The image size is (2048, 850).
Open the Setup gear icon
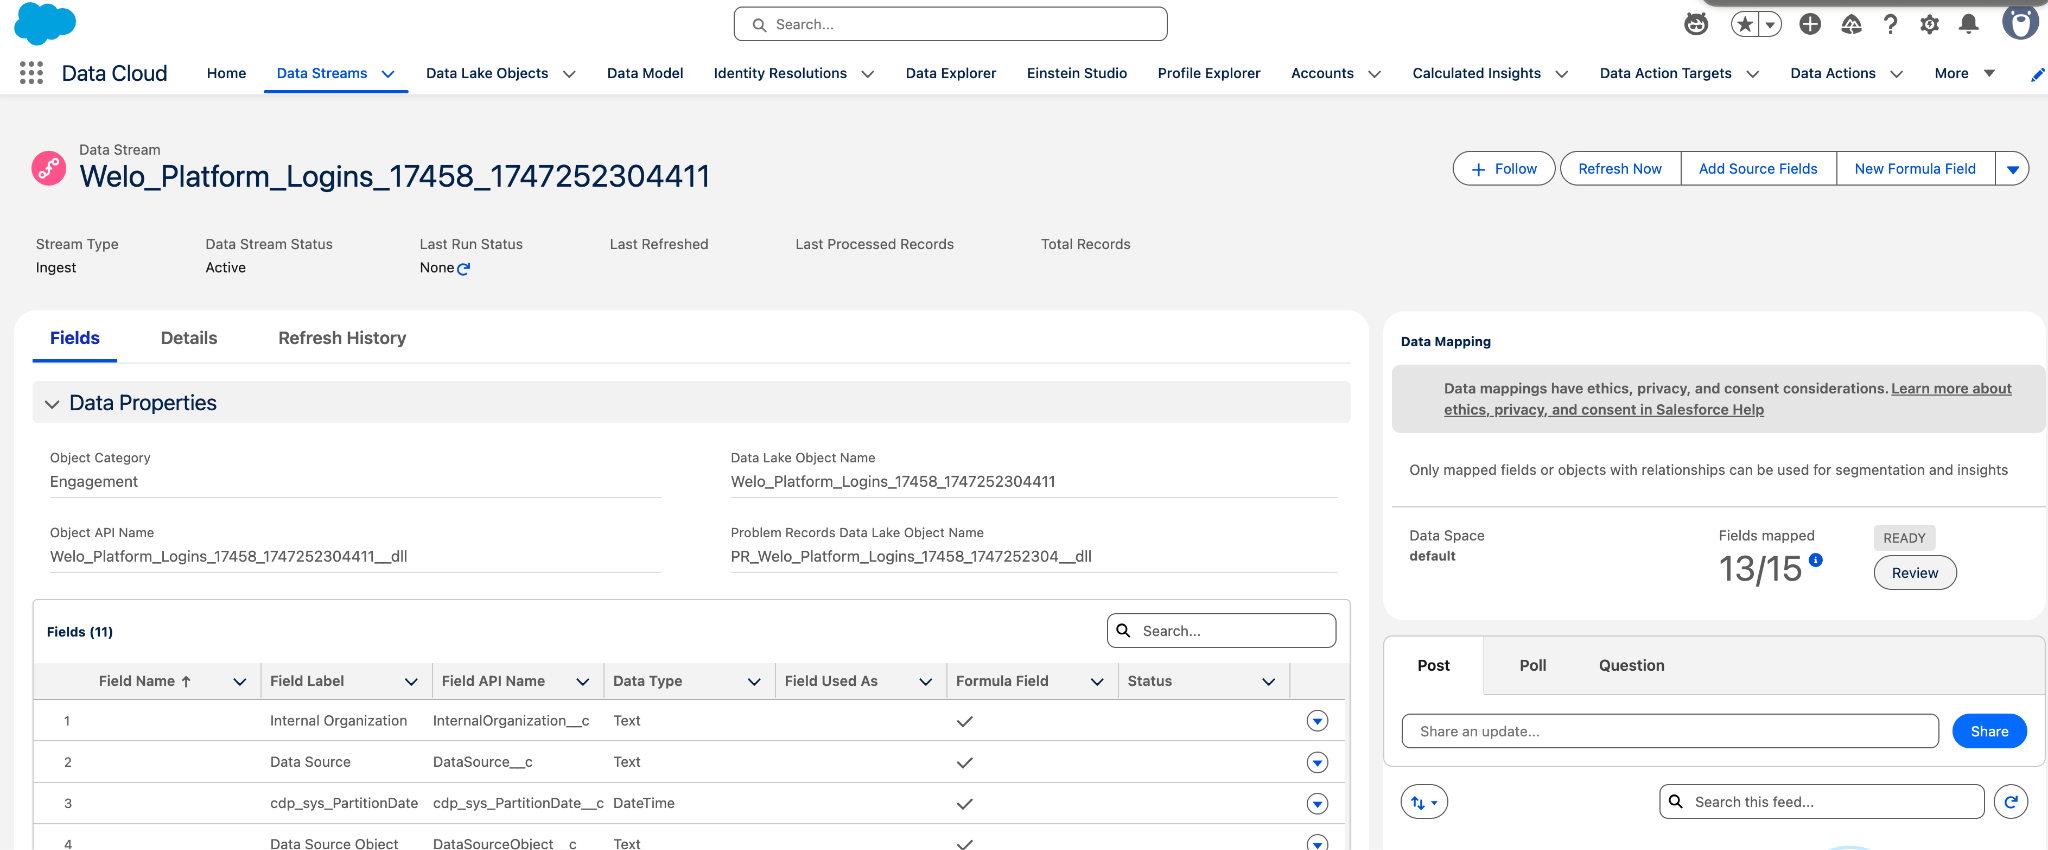pyautogui.click(x=1929, y=24)
